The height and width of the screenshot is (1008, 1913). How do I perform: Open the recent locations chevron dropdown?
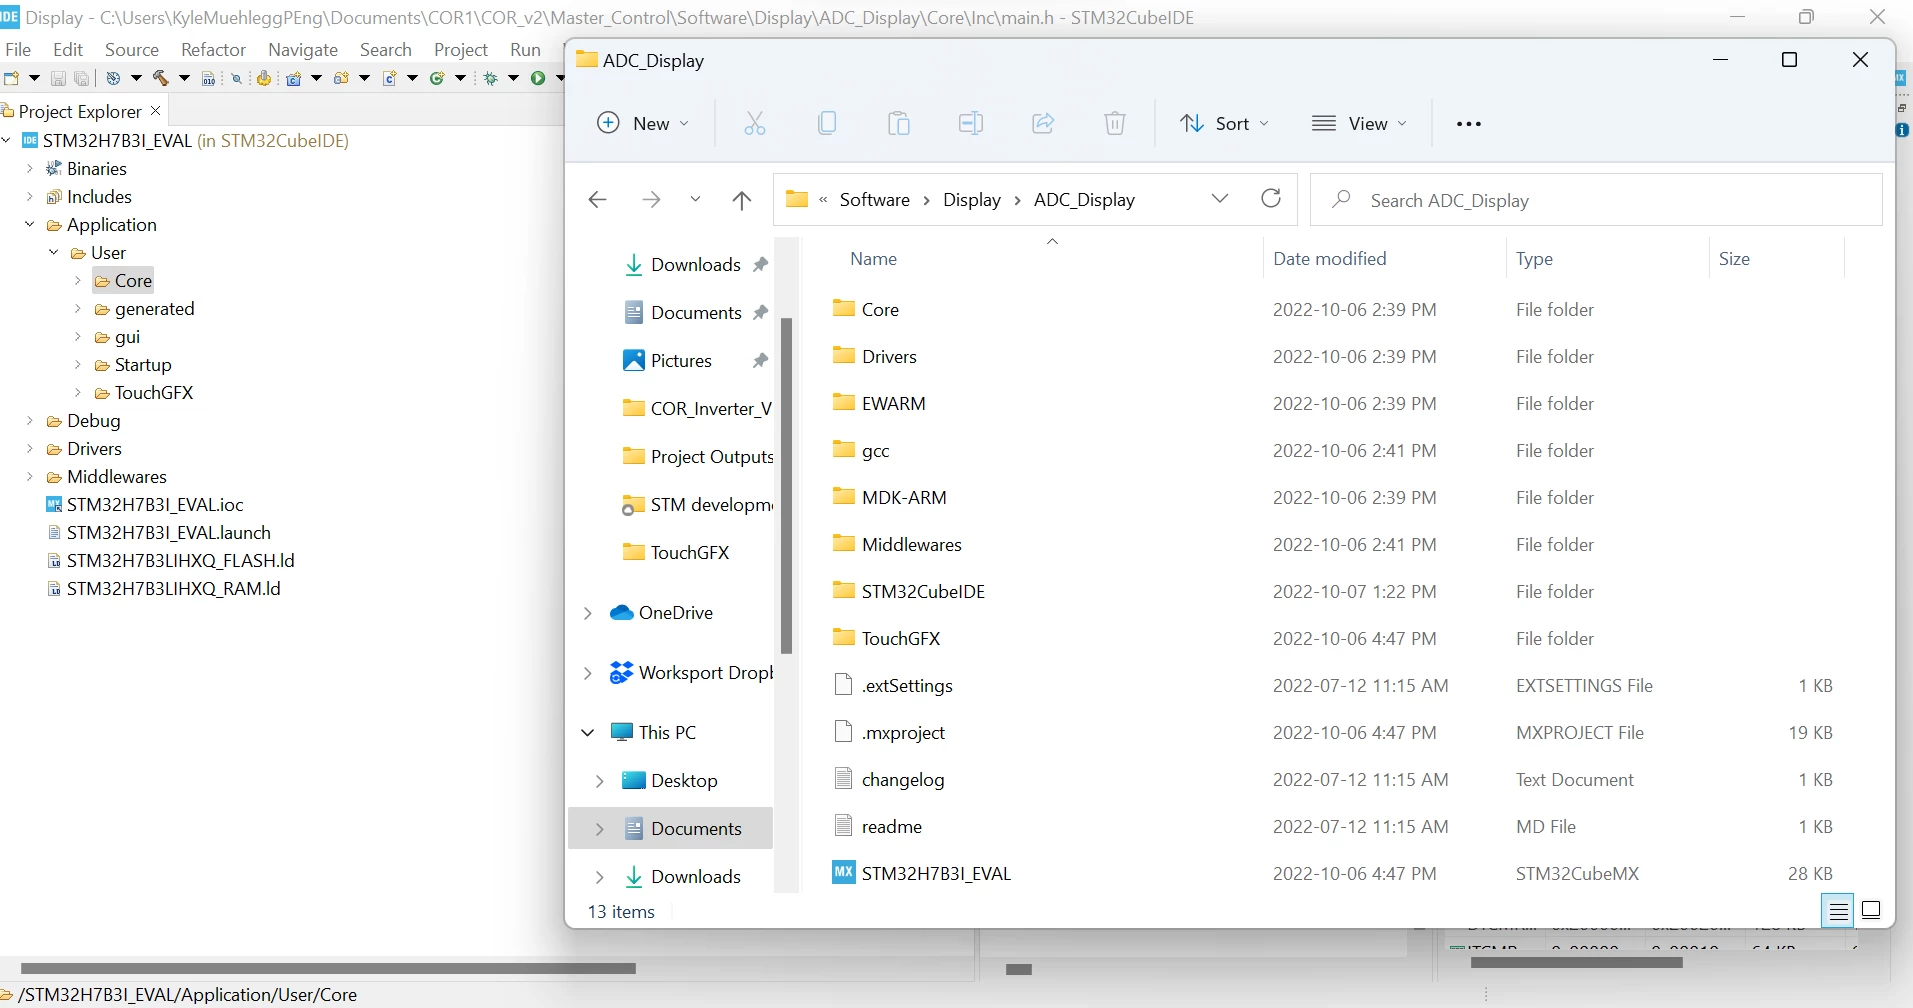point(695,199)
